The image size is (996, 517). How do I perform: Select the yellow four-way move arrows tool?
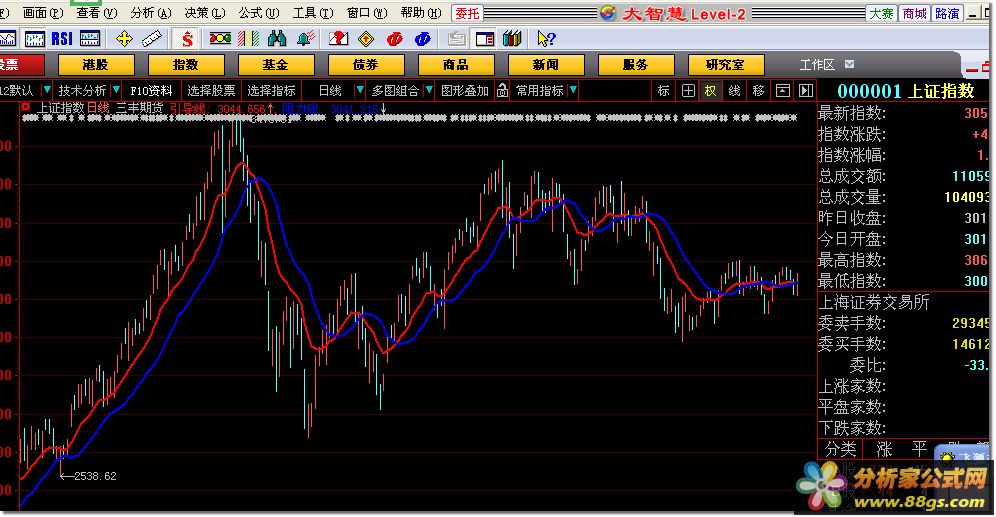124,39
